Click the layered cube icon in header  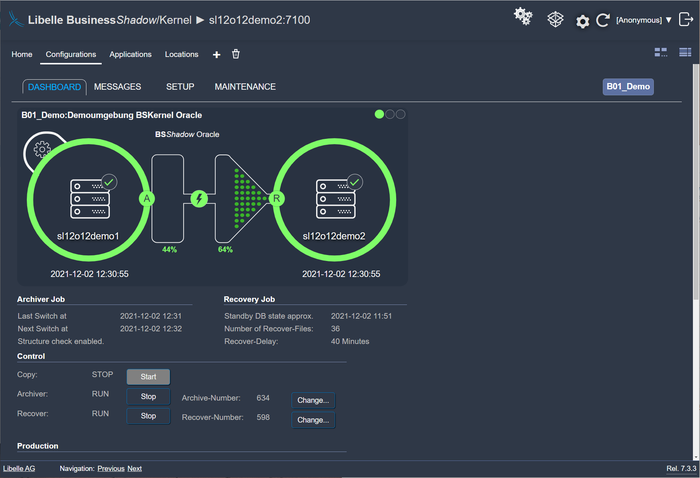point(555,19)
